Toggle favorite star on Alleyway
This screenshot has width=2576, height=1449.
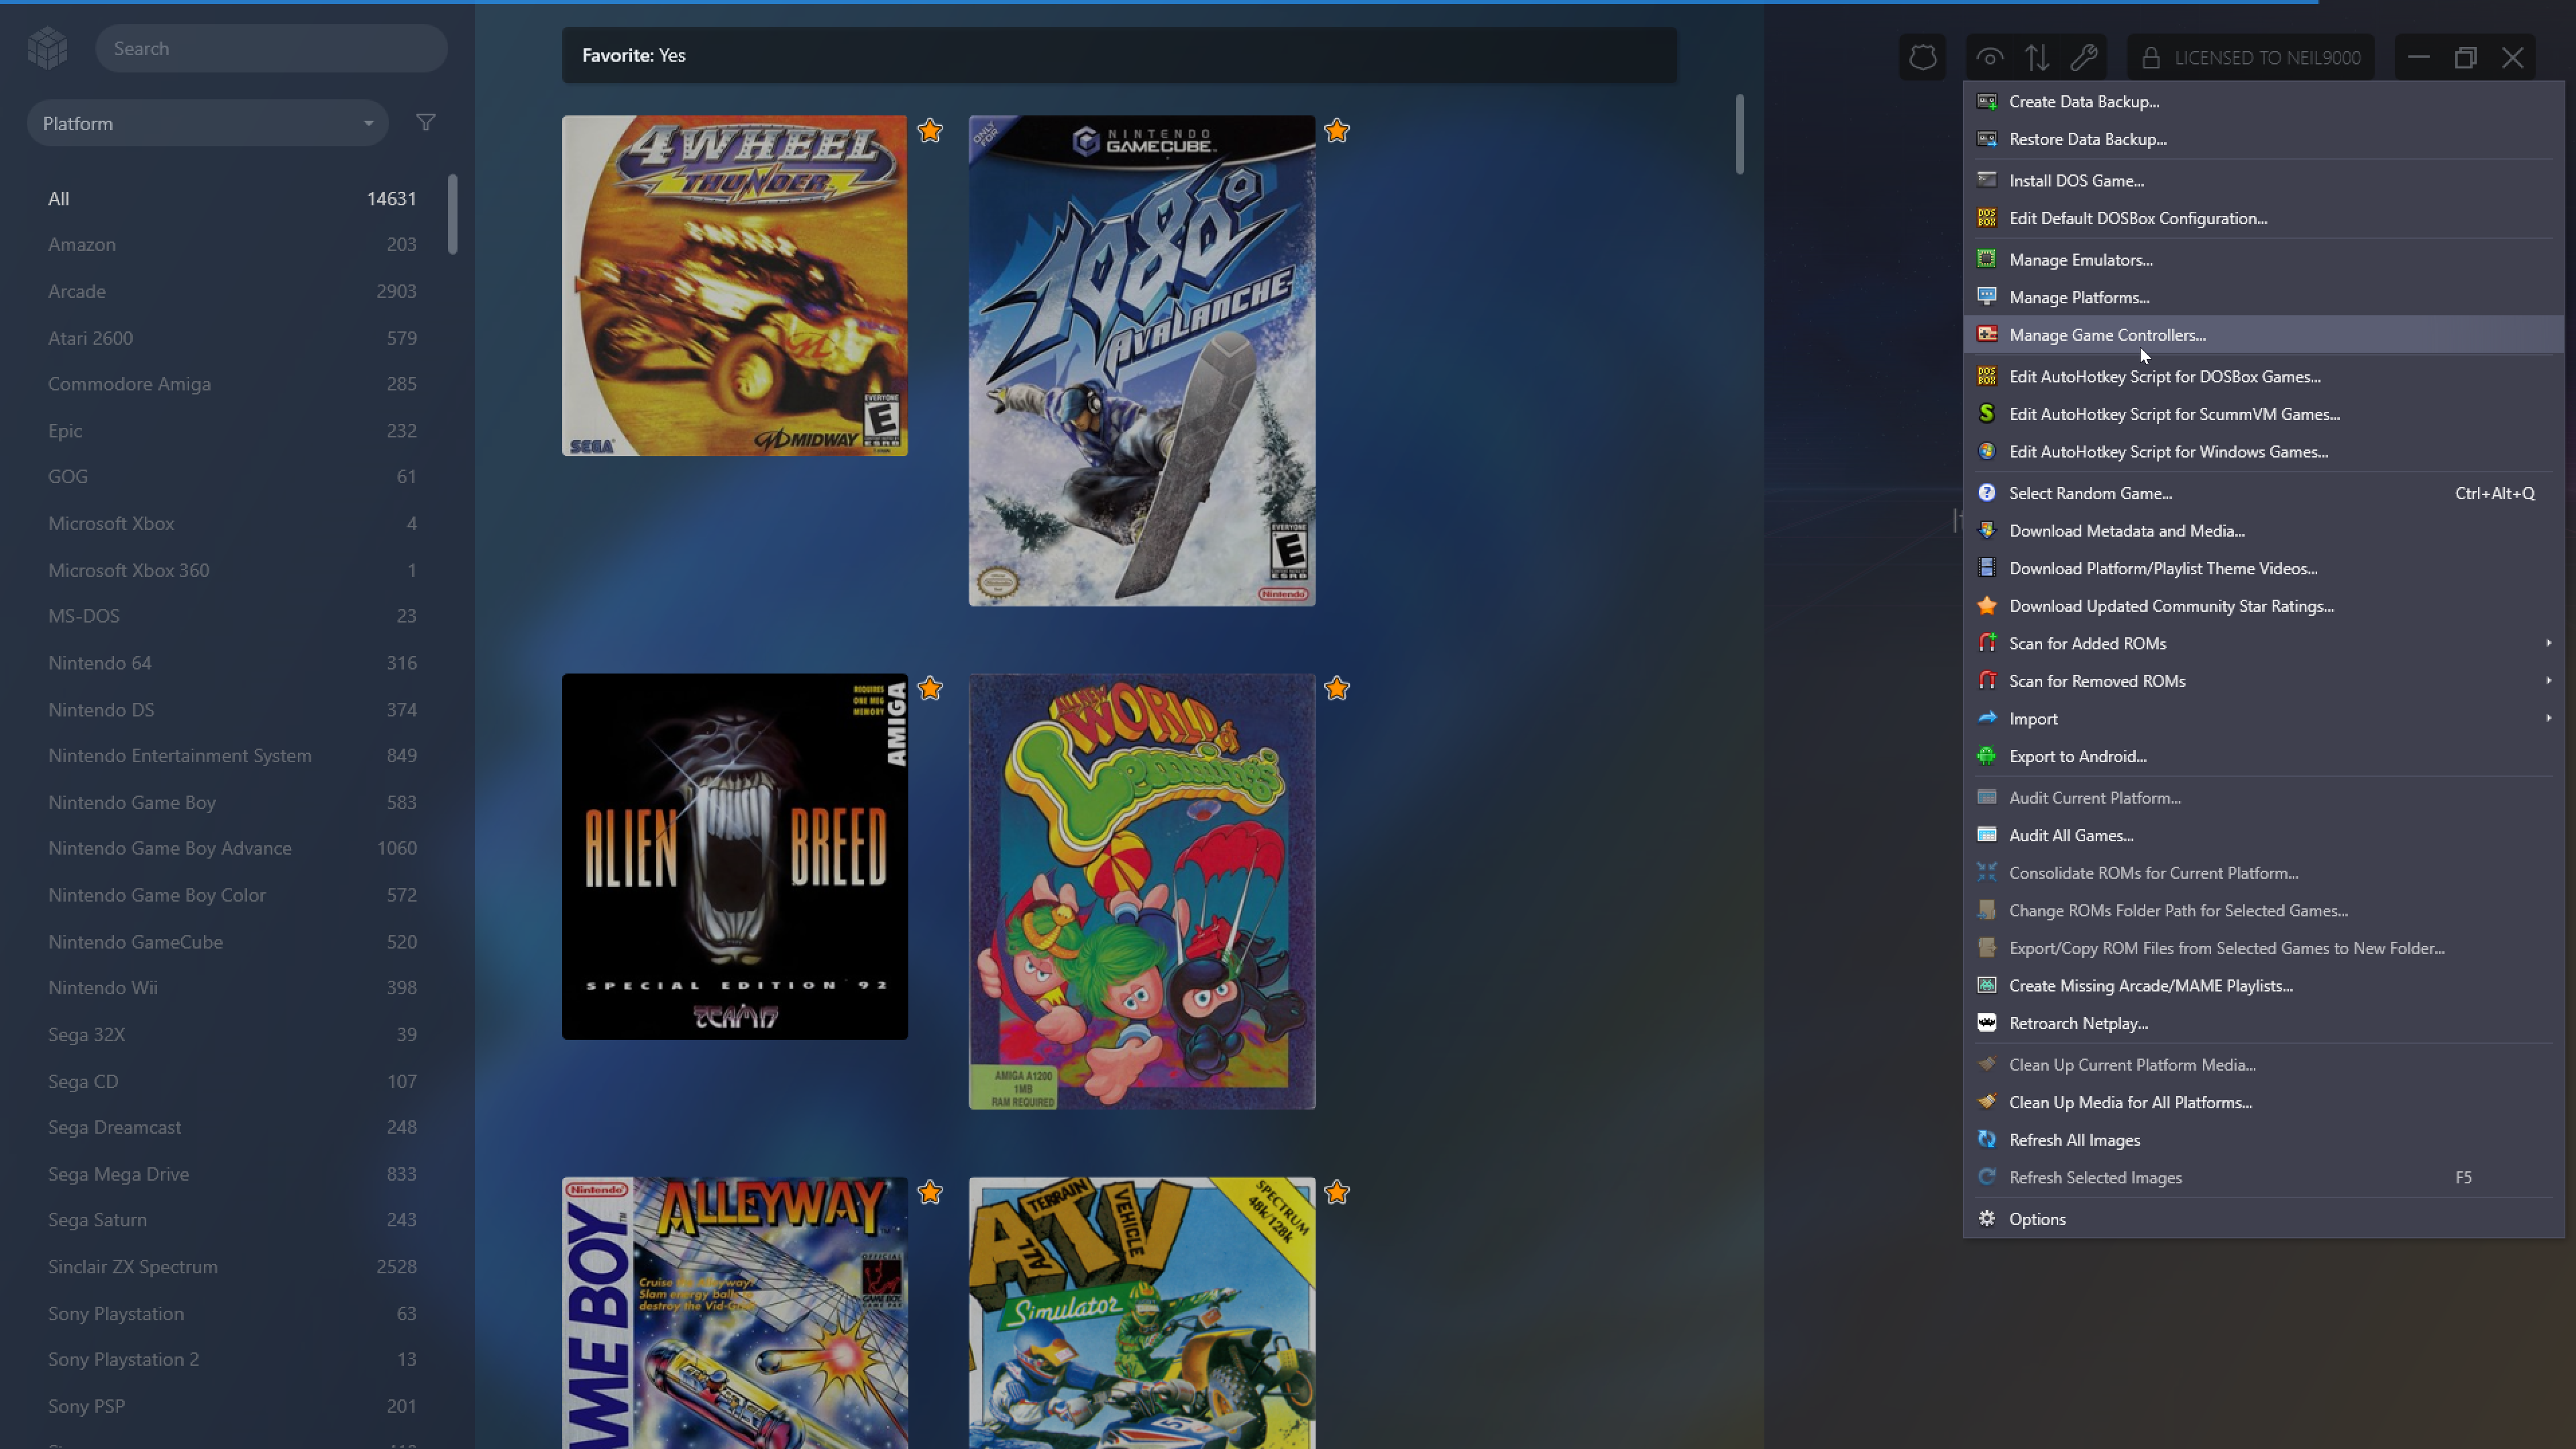[x=930, y=1193]
